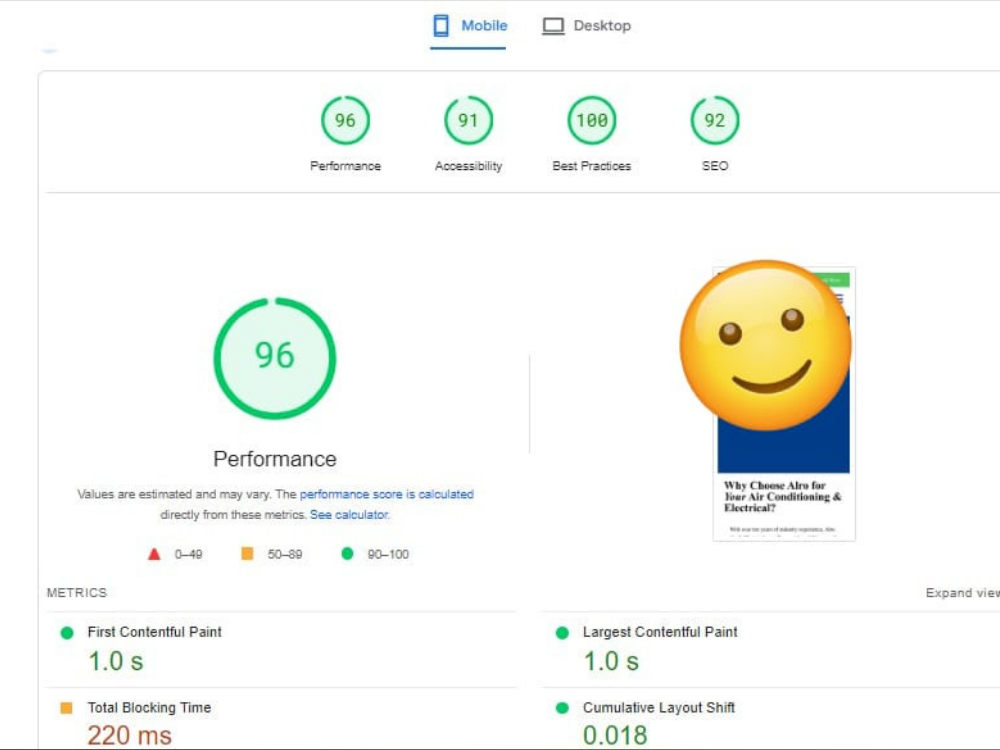Click the Largest Contentful Paint 1.0 s value
Image resolution: width=1000 pixels, height=750 pixels.
point(611,661)
